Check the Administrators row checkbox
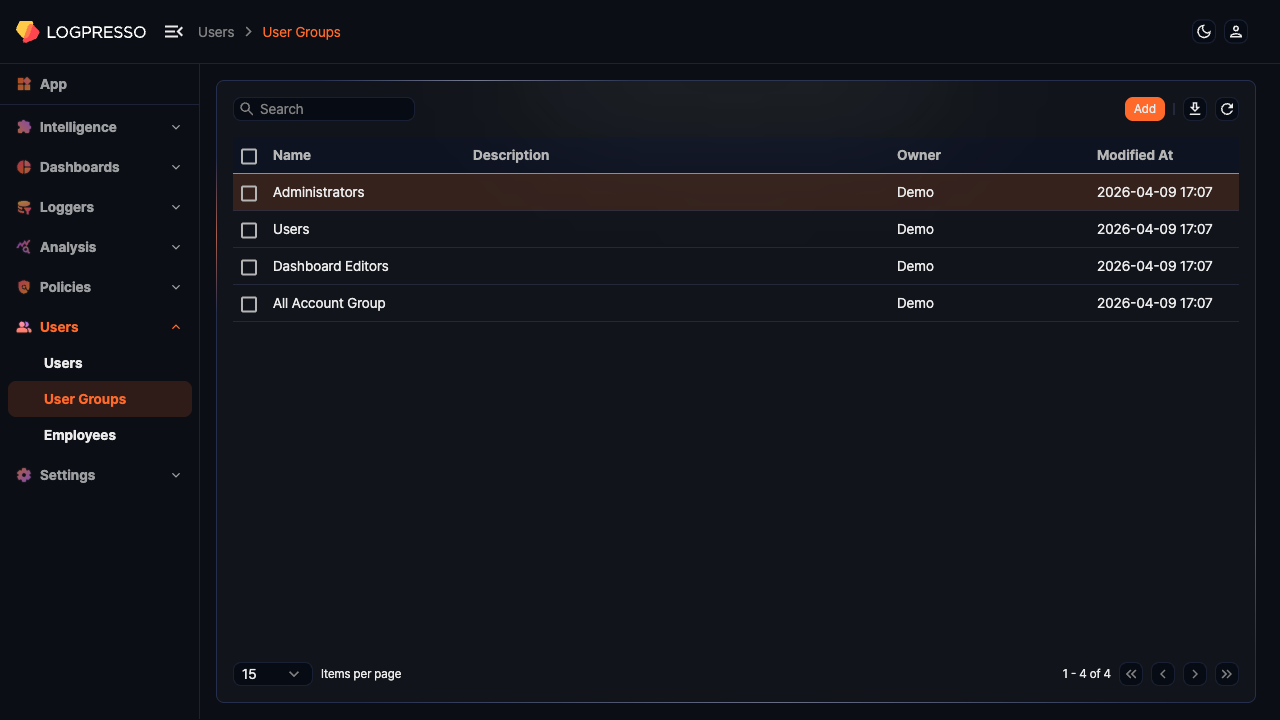This screenshot has height=720, width=1280. coord(249,193)
